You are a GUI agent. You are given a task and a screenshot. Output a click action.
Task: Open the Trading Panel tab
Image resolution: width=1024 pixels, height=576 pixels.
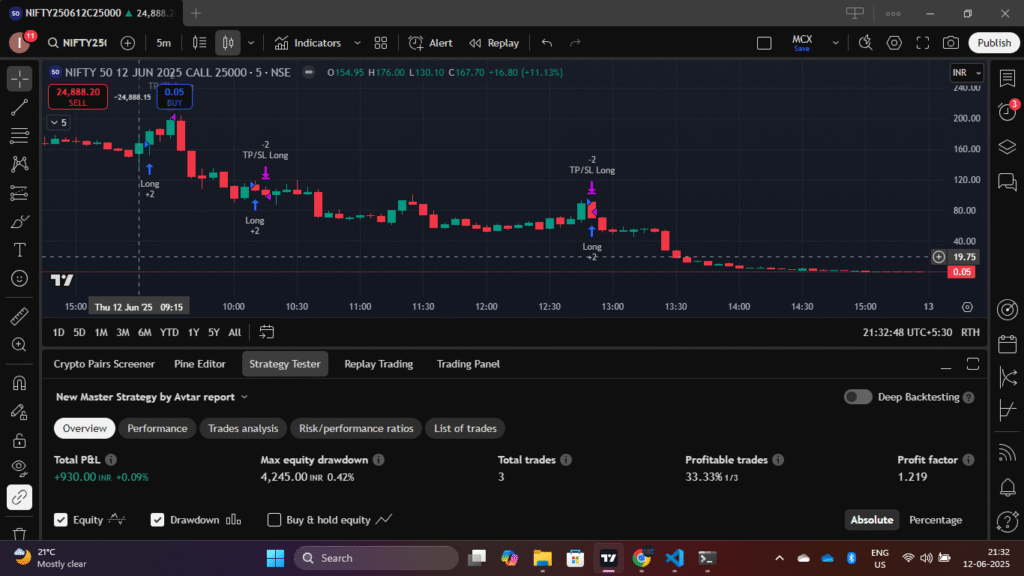pyautogui.click(x=468, y=364)
